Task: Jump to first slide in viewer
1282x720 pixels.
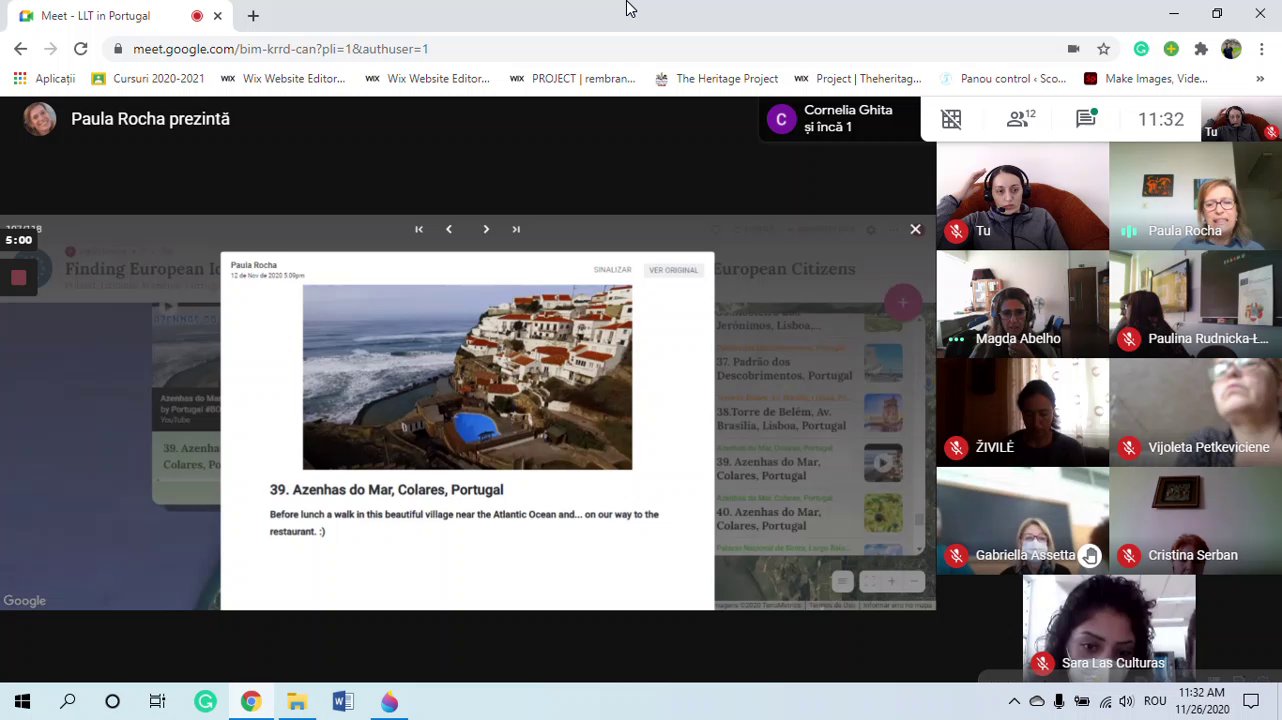Action: point(419,229)
